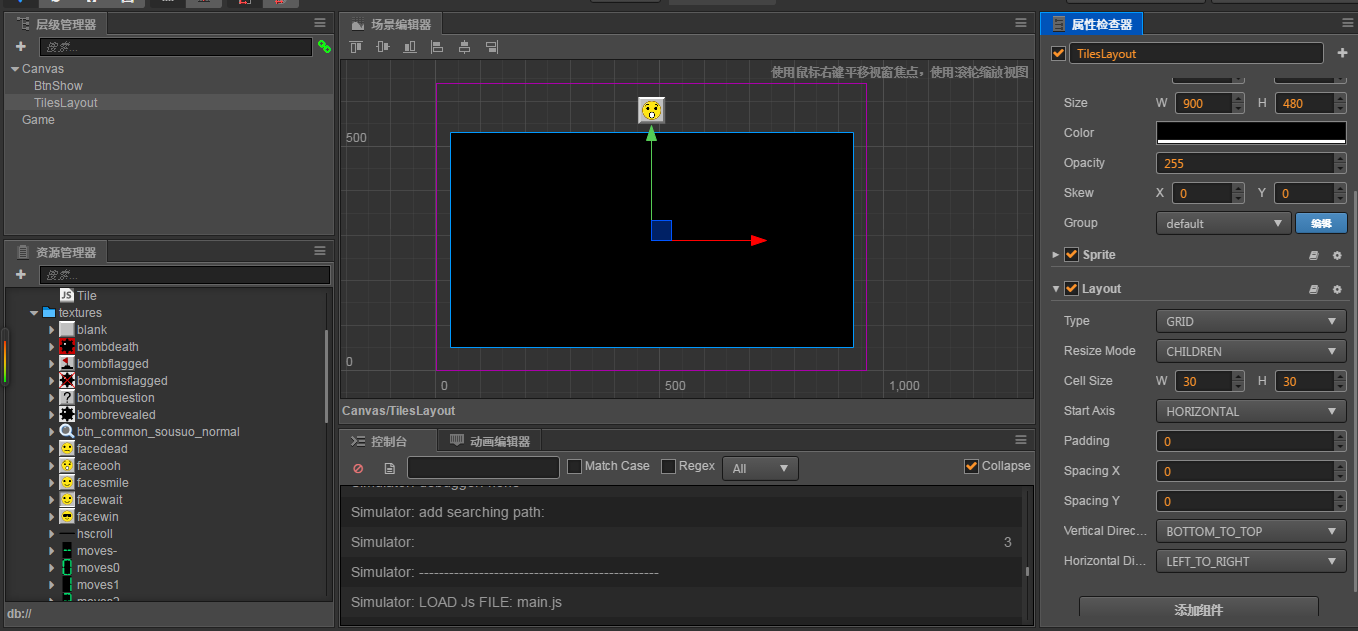Disable the Sprite component checkbox

pos(1071,255)
